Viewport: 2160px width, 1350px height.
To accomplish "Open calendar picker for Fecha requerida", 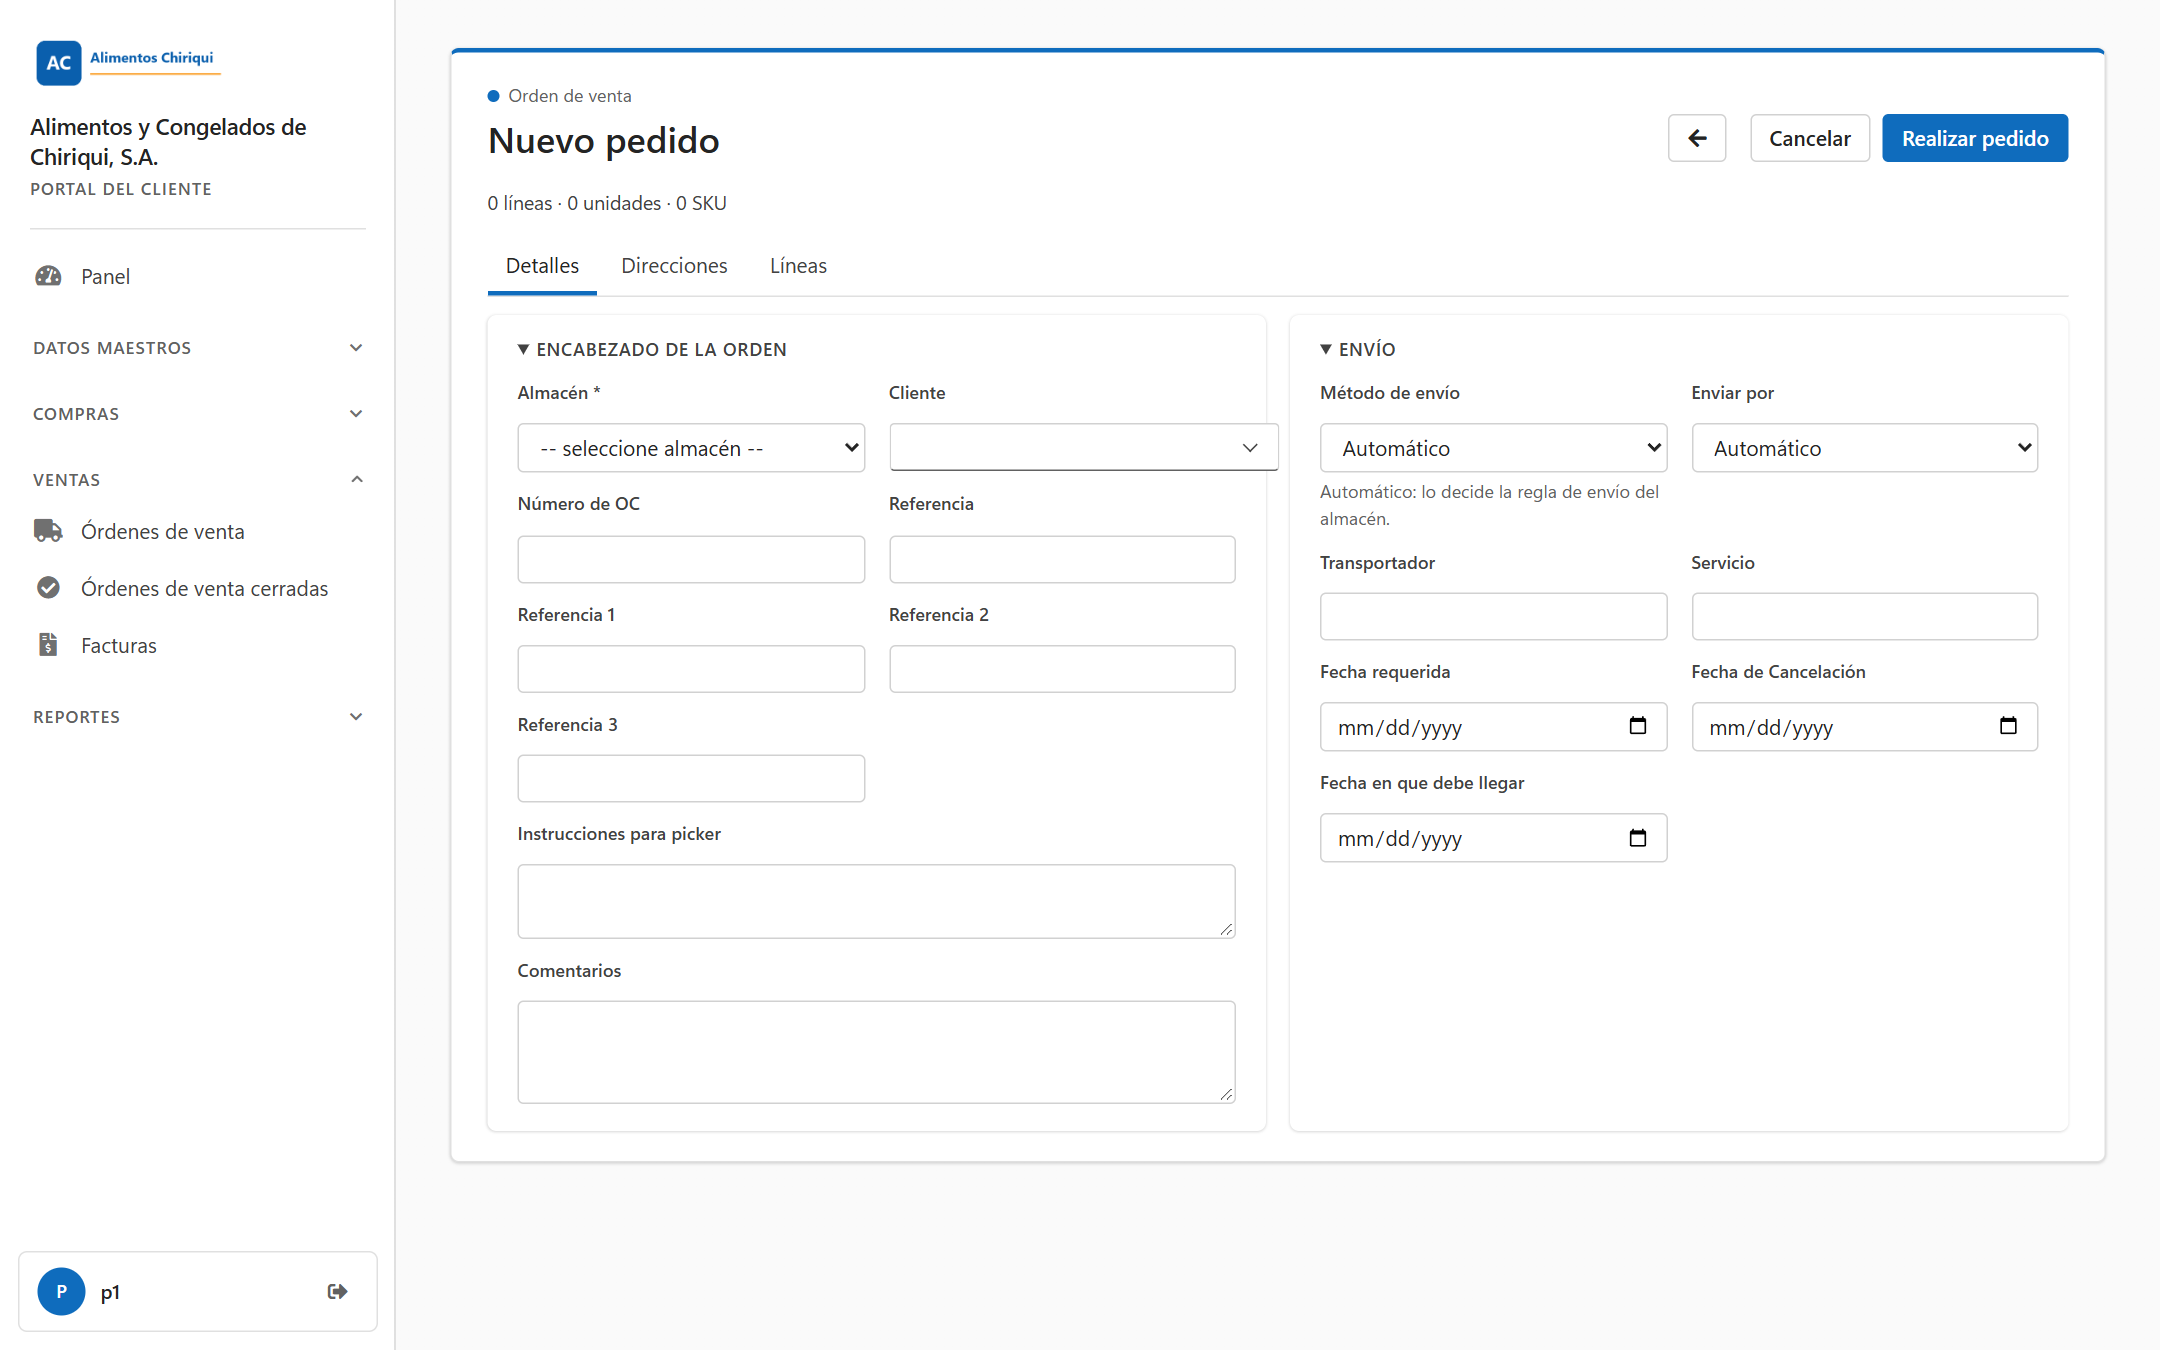I will 1637,726.
